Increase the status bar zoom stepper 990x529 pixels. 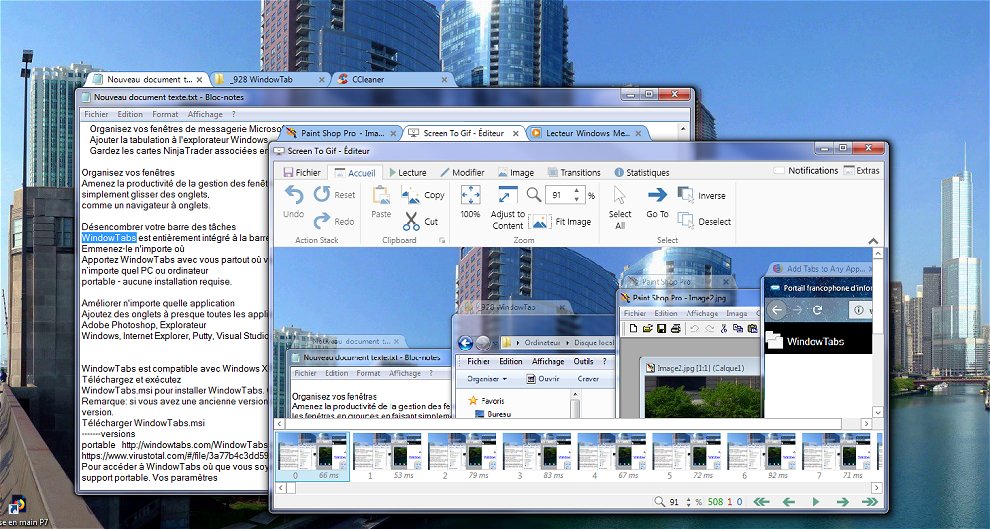coord(688,499)
